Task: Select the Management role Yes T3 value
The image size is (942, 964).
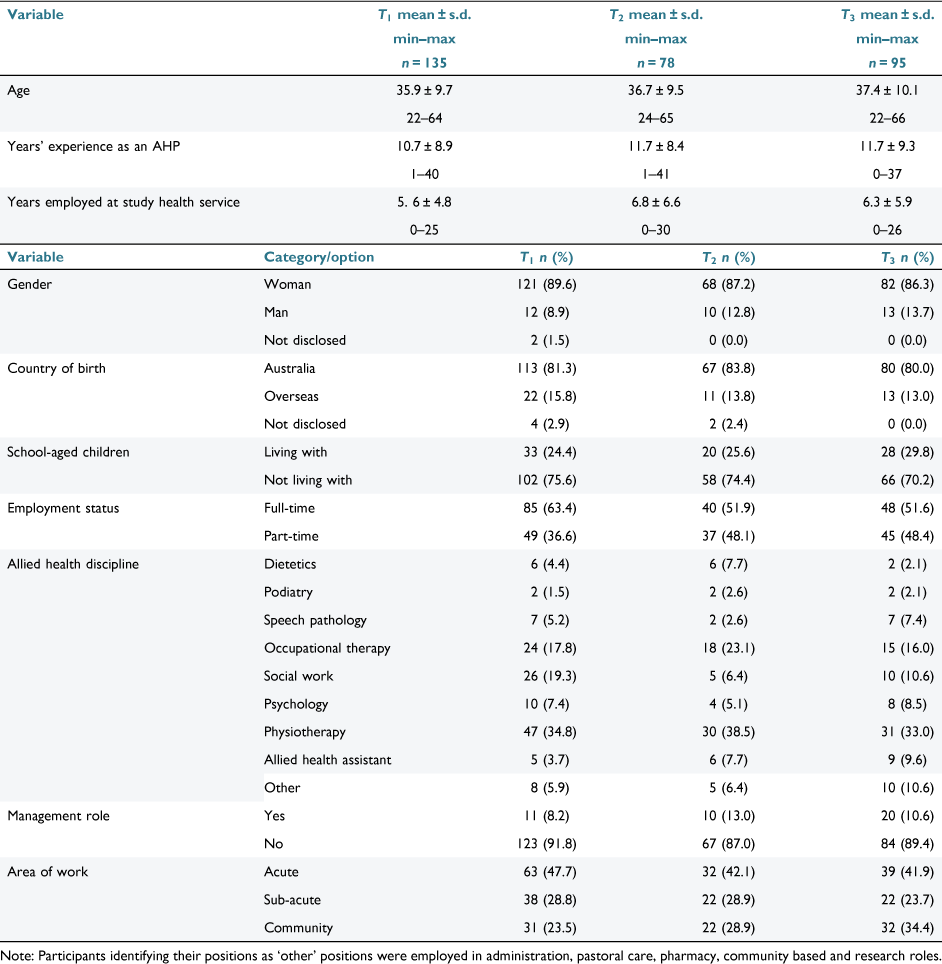Action: [907, 816]
